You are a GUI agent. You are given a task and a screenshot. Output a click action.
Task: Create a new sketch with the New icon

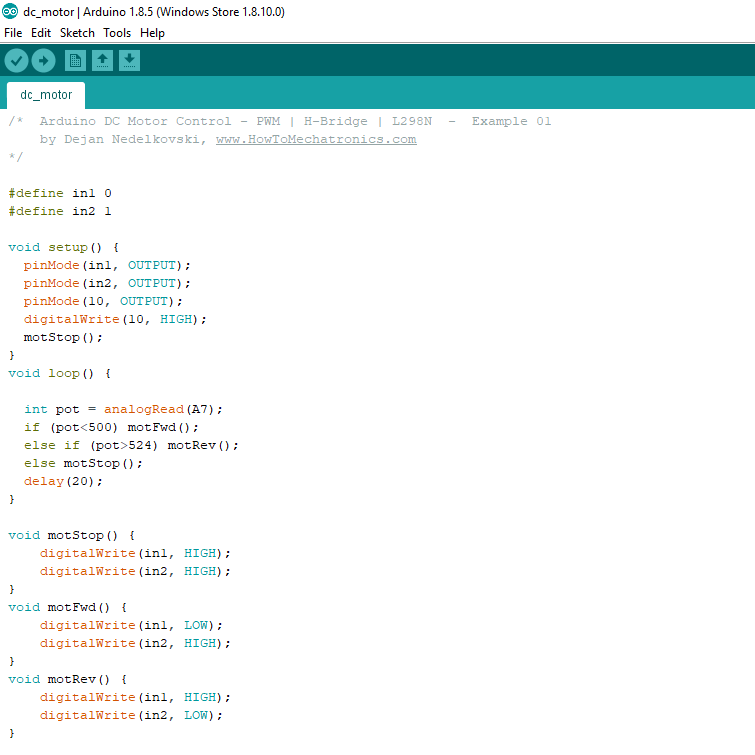(x=75, y=61)
